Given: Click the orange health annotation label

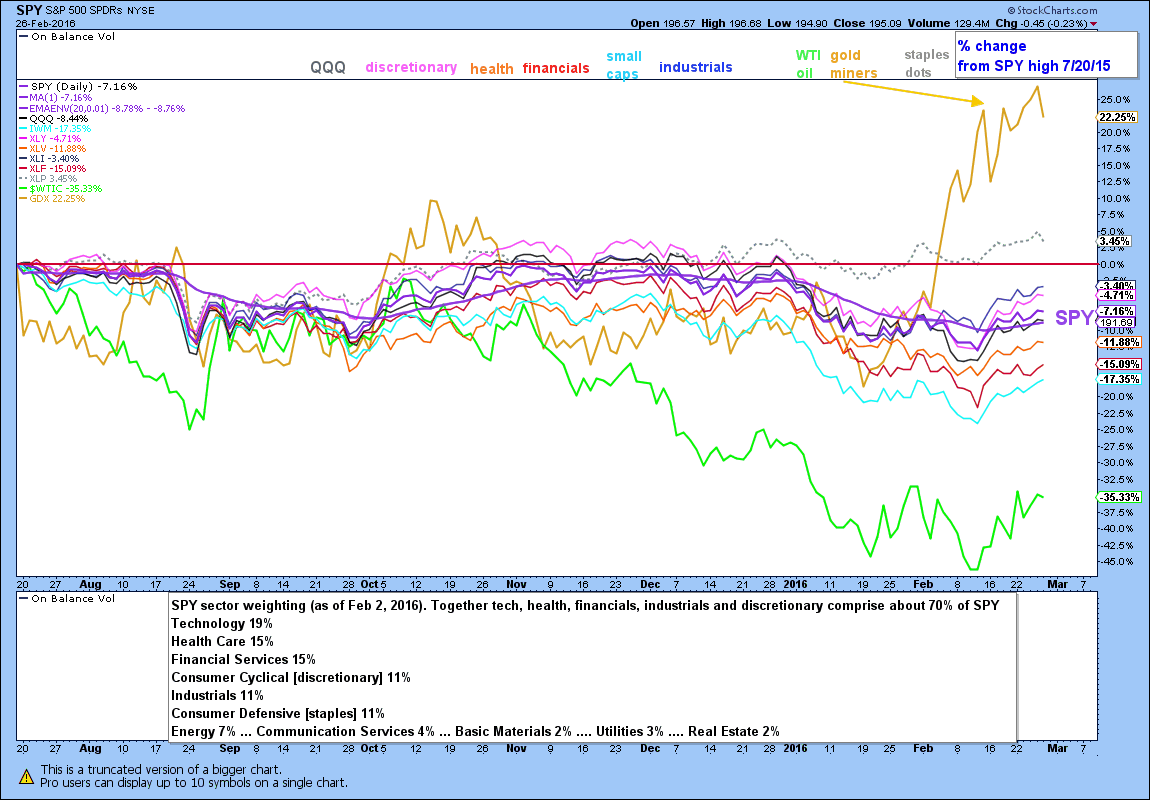Looking at the screenshot, I should [491, 69].
